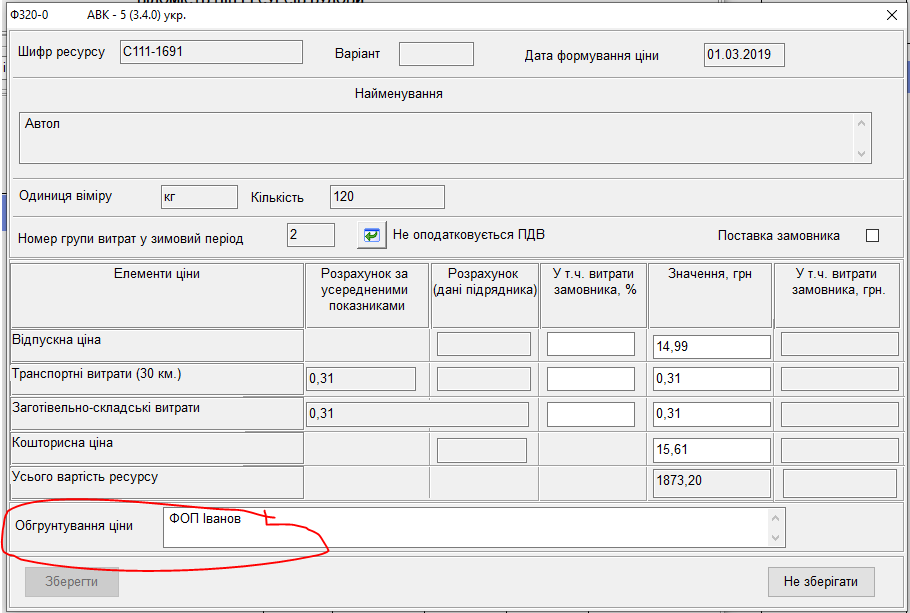Click the up arrow in the Обгрунтування ціни scrollbar
Image resolution: width=910 pixels, height=613 pixels.
point(775,518)
